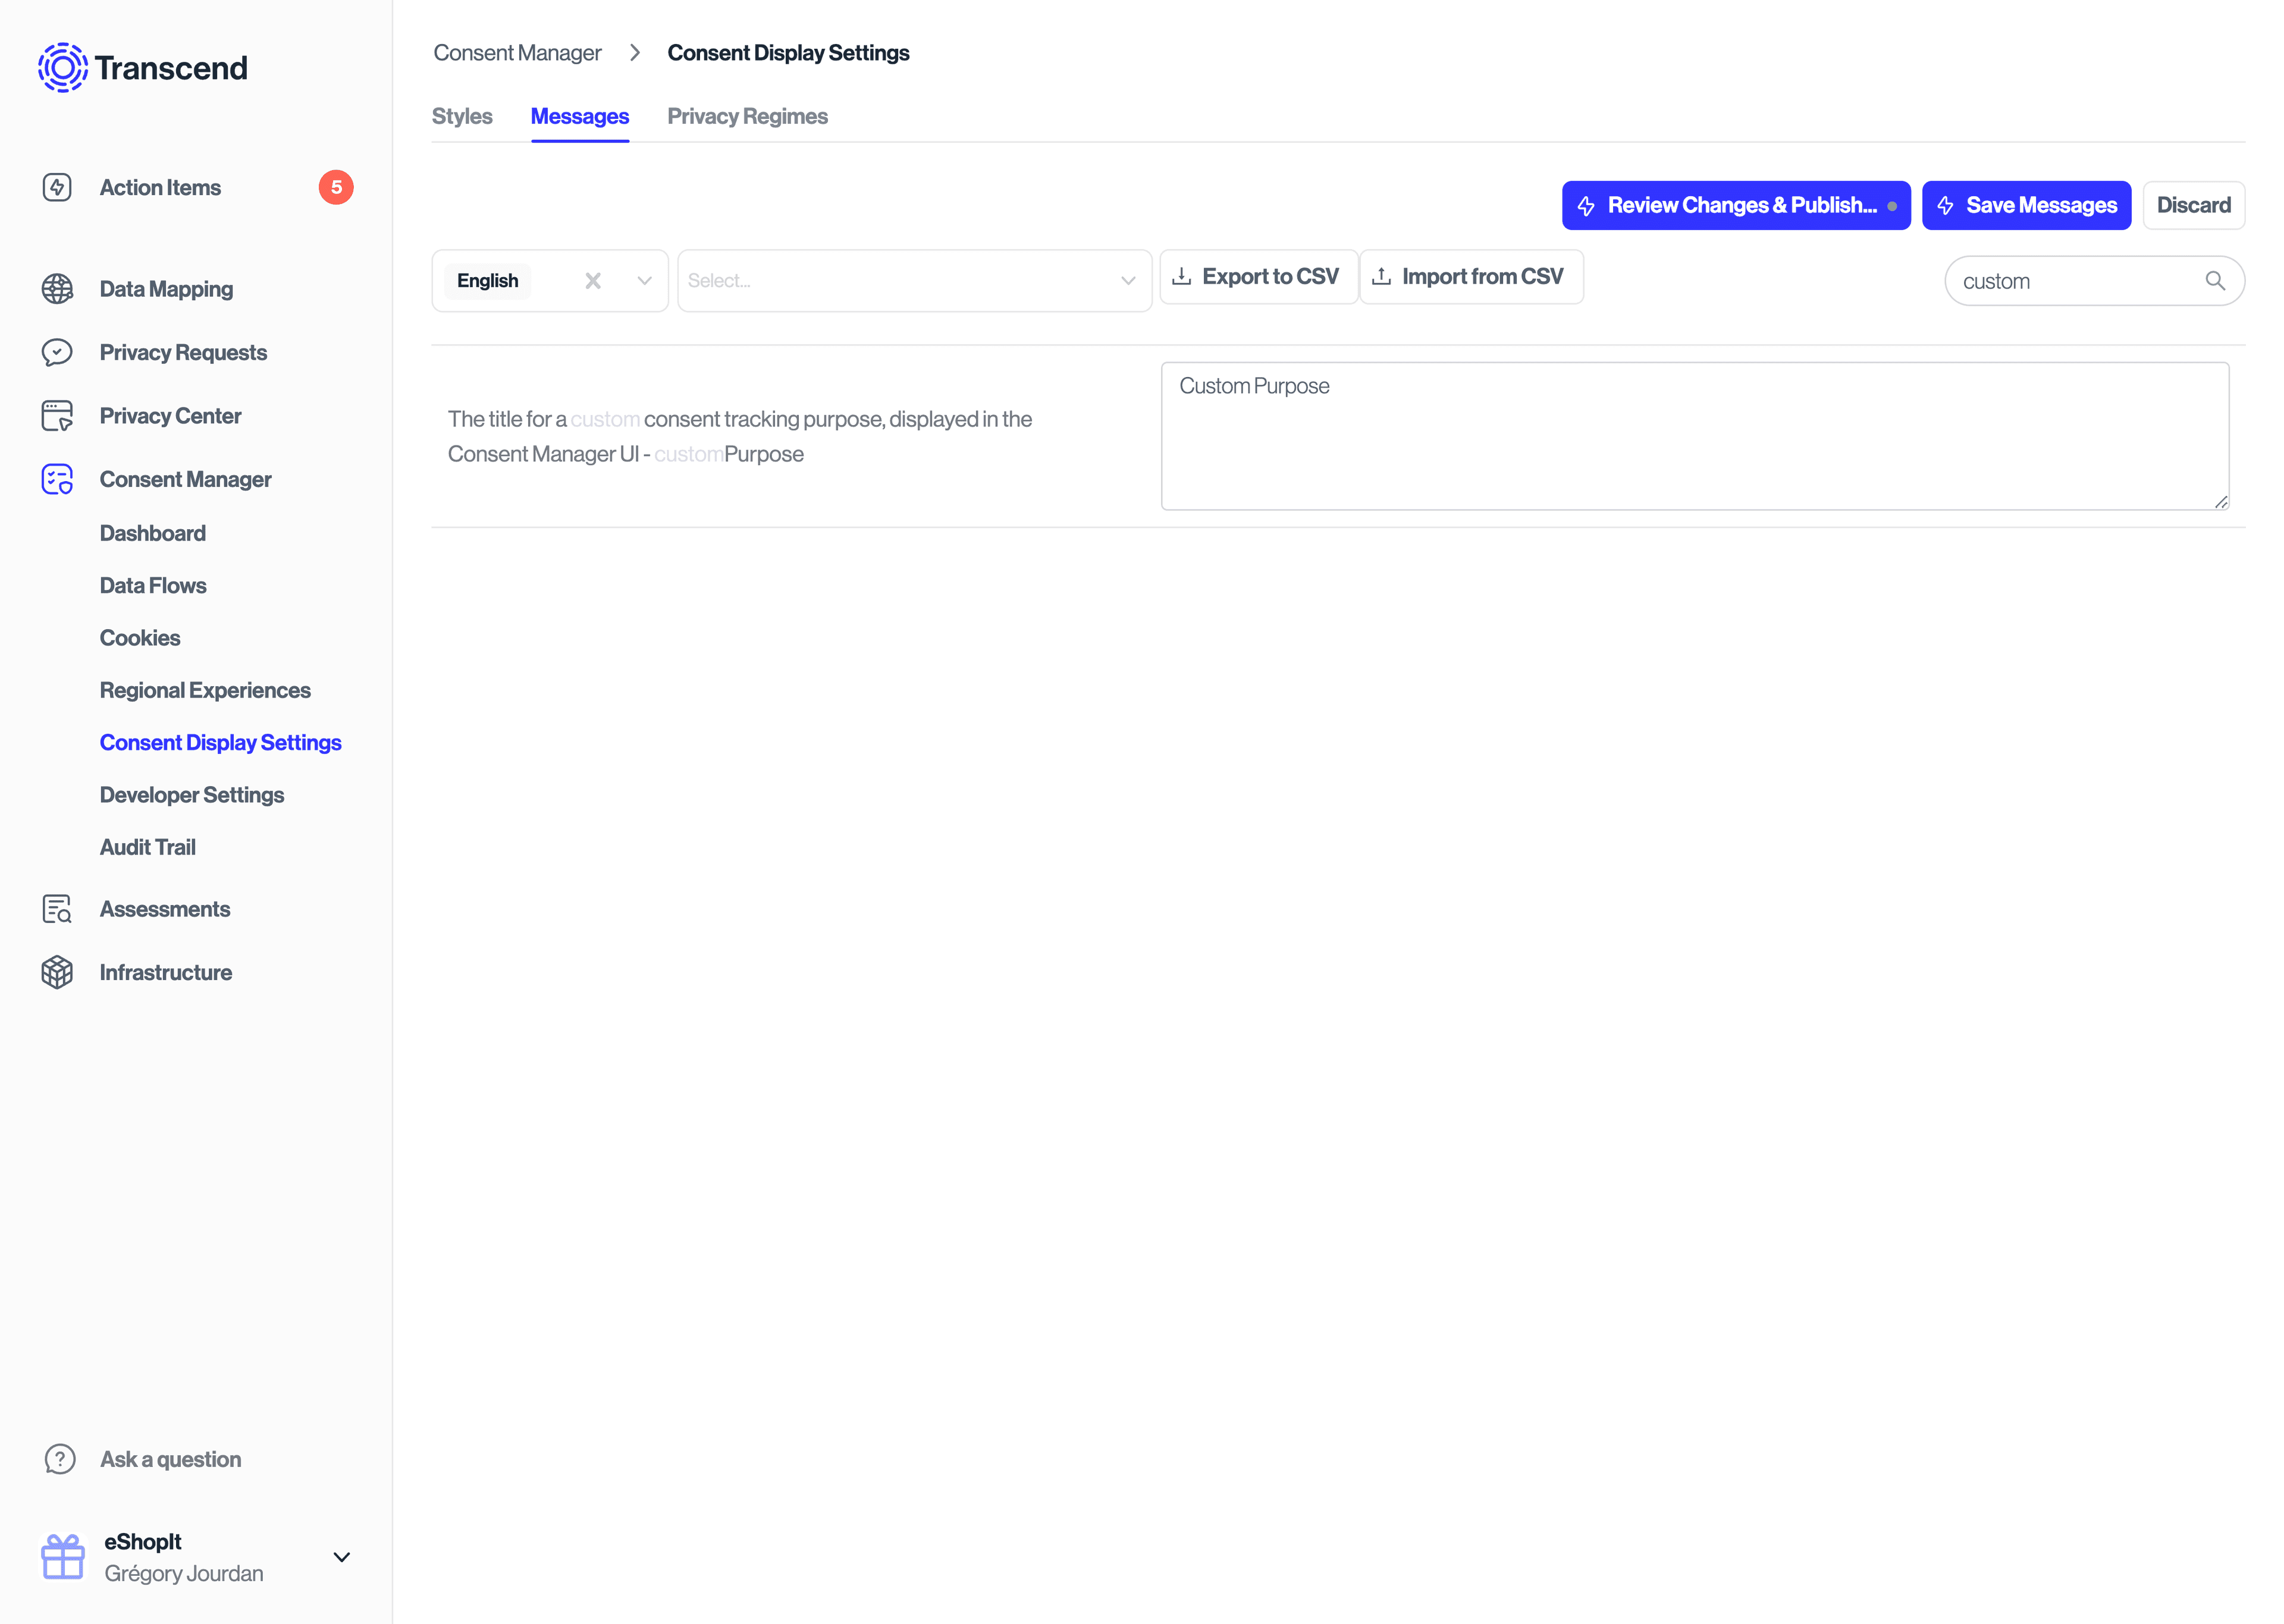Clear the English language selection
This screenshot has height=1624, width=2284.
593,281
